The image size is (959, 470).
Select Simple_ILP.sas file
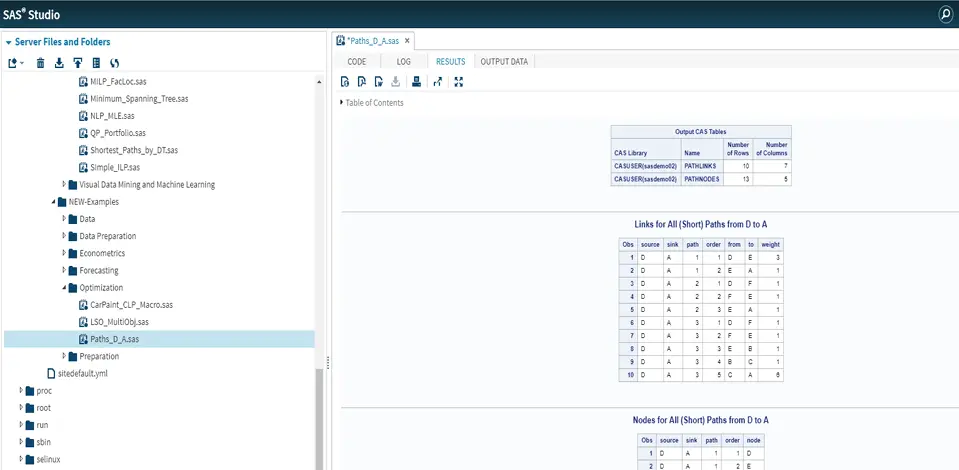114,167
